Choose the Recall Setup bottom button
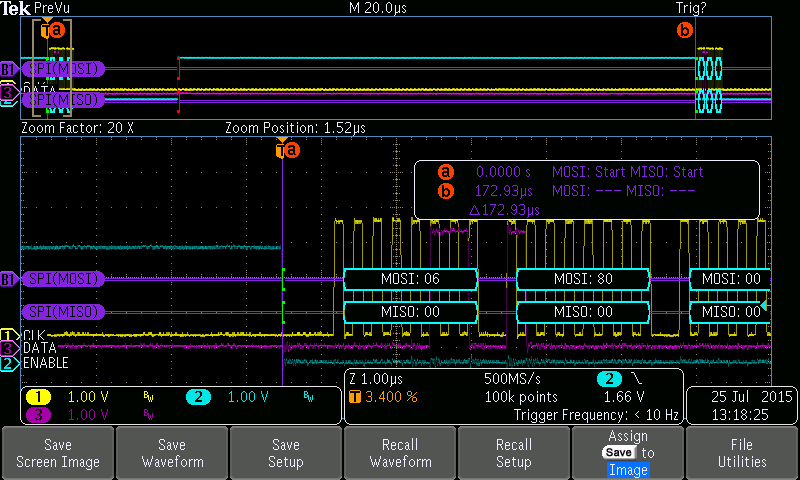Viewport: 800px width, 480px height. [514, 452]
